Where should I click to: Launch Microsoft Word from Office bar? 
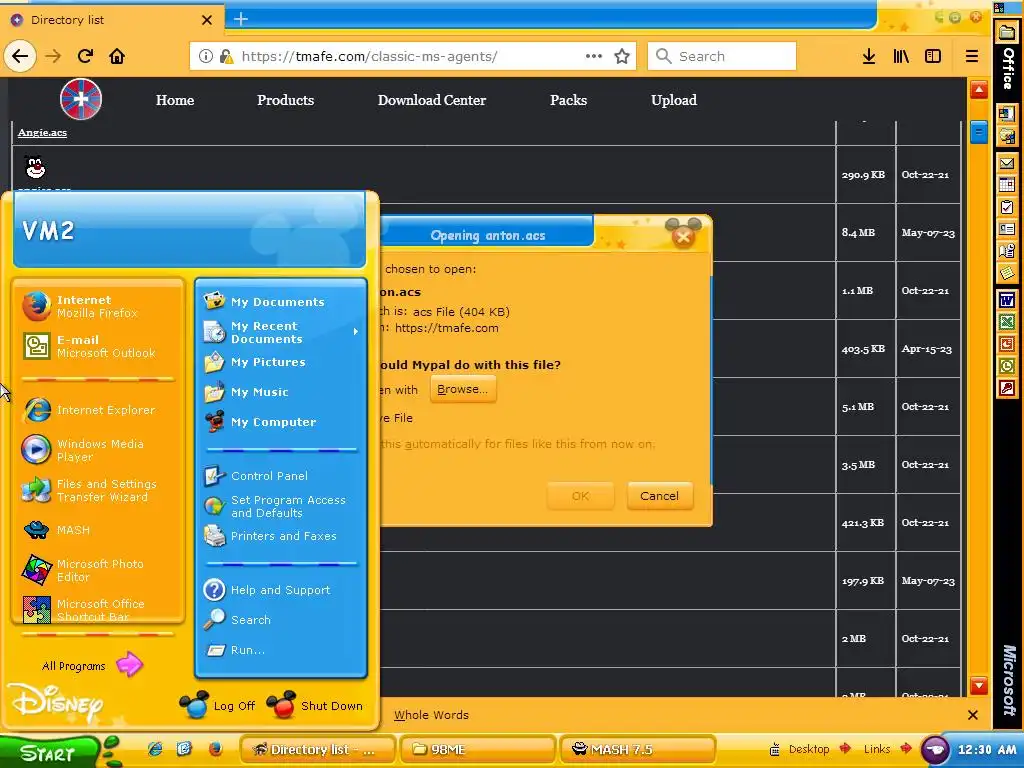1007,300
